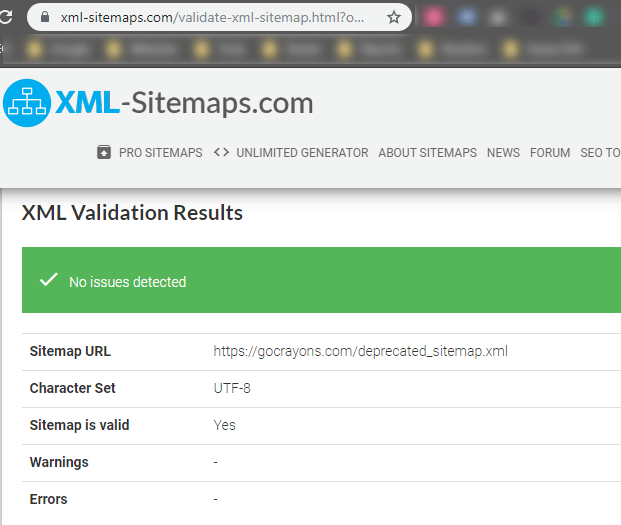Screen dimensions: 621x525
Task: Click the address bar URL text
Action: click(212, 17)
